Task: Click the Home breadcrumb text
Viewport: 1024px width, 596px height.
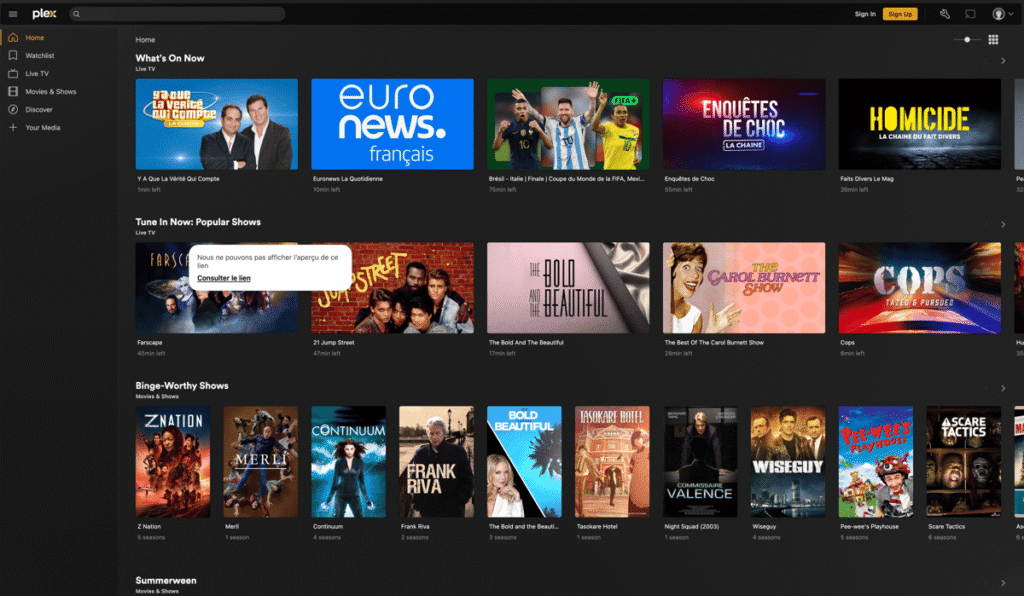Action: click(145, 40)
